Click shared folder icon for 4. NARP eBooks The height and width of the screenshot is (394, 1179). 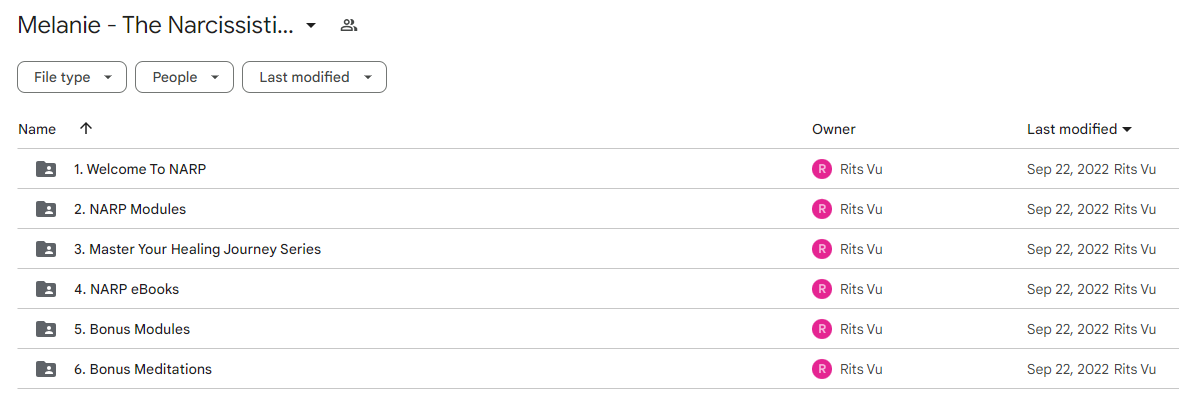pos(46,289)
